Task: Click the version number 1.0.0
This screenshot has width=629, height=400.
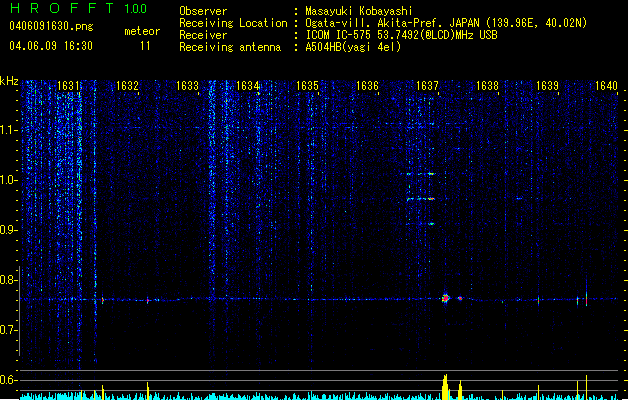Action: coord(135,9)
